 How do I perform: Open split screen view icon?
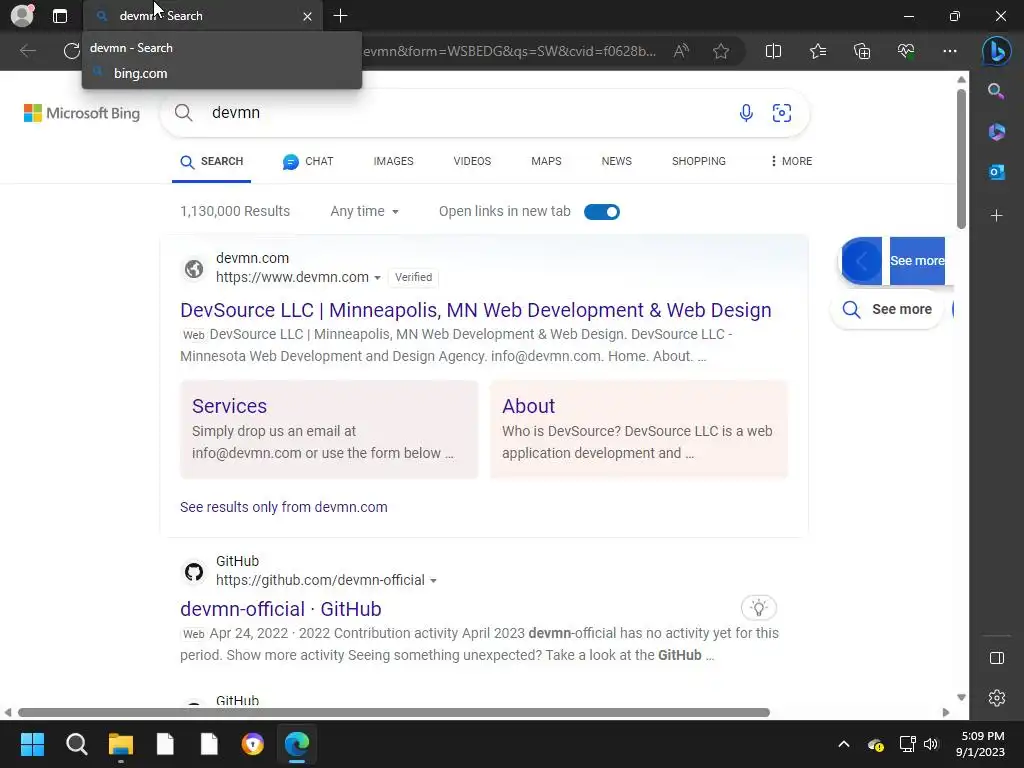click(x=773, y=51)
